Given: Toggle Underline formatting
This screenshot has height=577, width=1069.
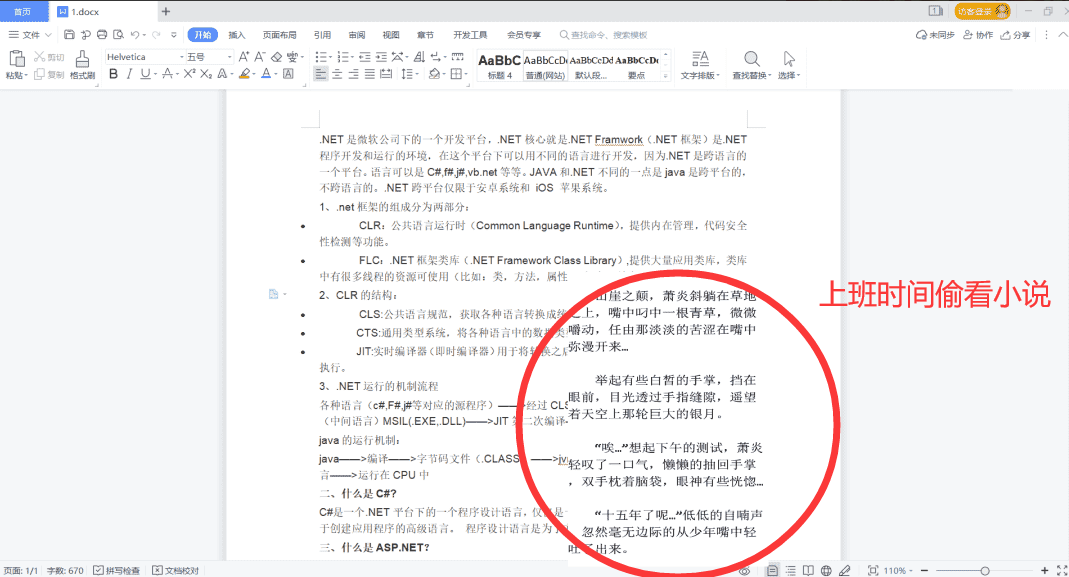Looking at the screenshot, I should click(x=145, y=74).
